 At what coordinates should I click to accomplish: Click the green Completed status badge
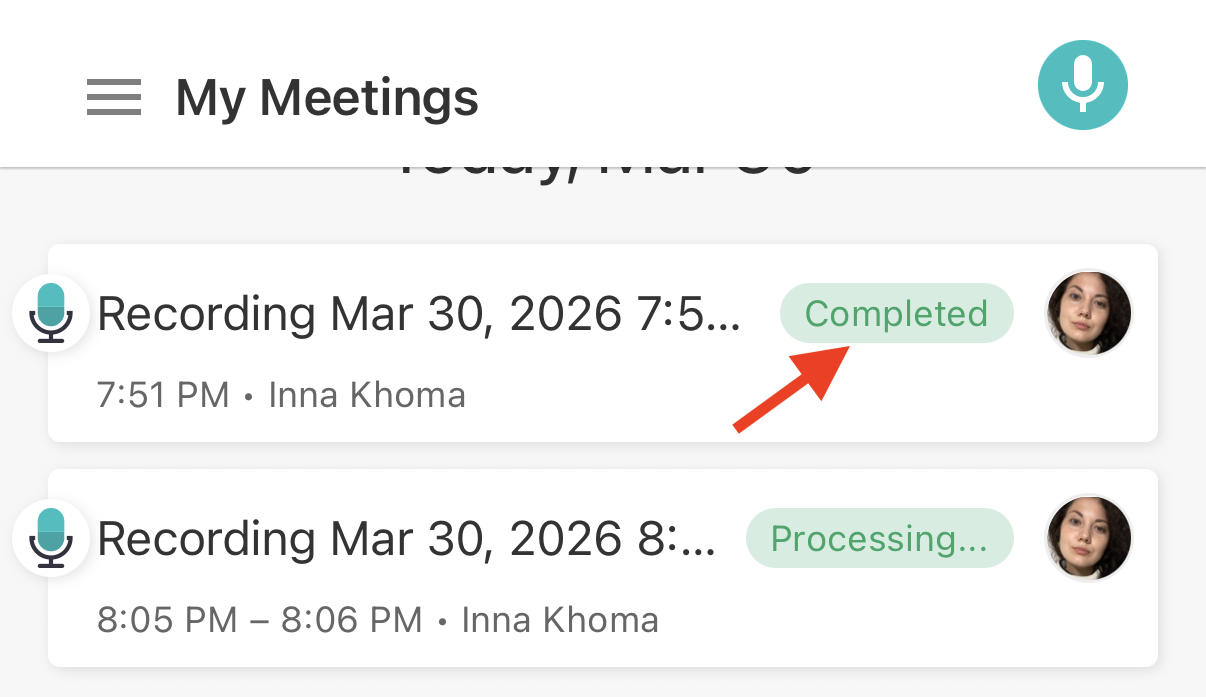[896, 314]
